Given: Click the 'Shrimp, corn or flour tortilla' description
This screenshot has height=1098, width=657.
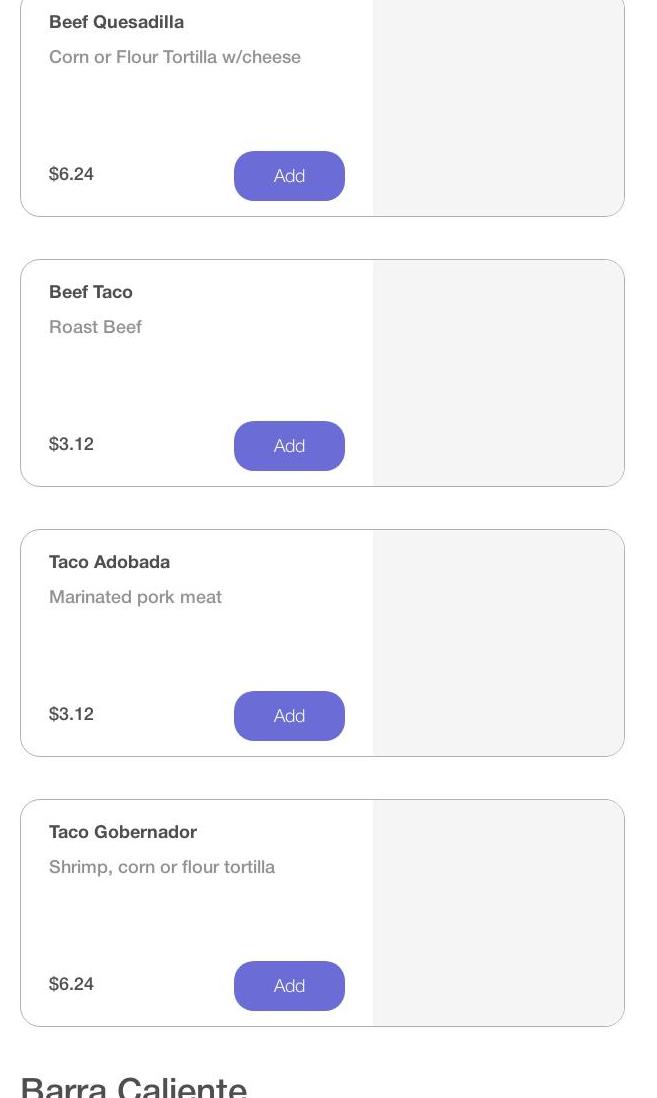Looking at the screenshot, I should click(162, 867).
